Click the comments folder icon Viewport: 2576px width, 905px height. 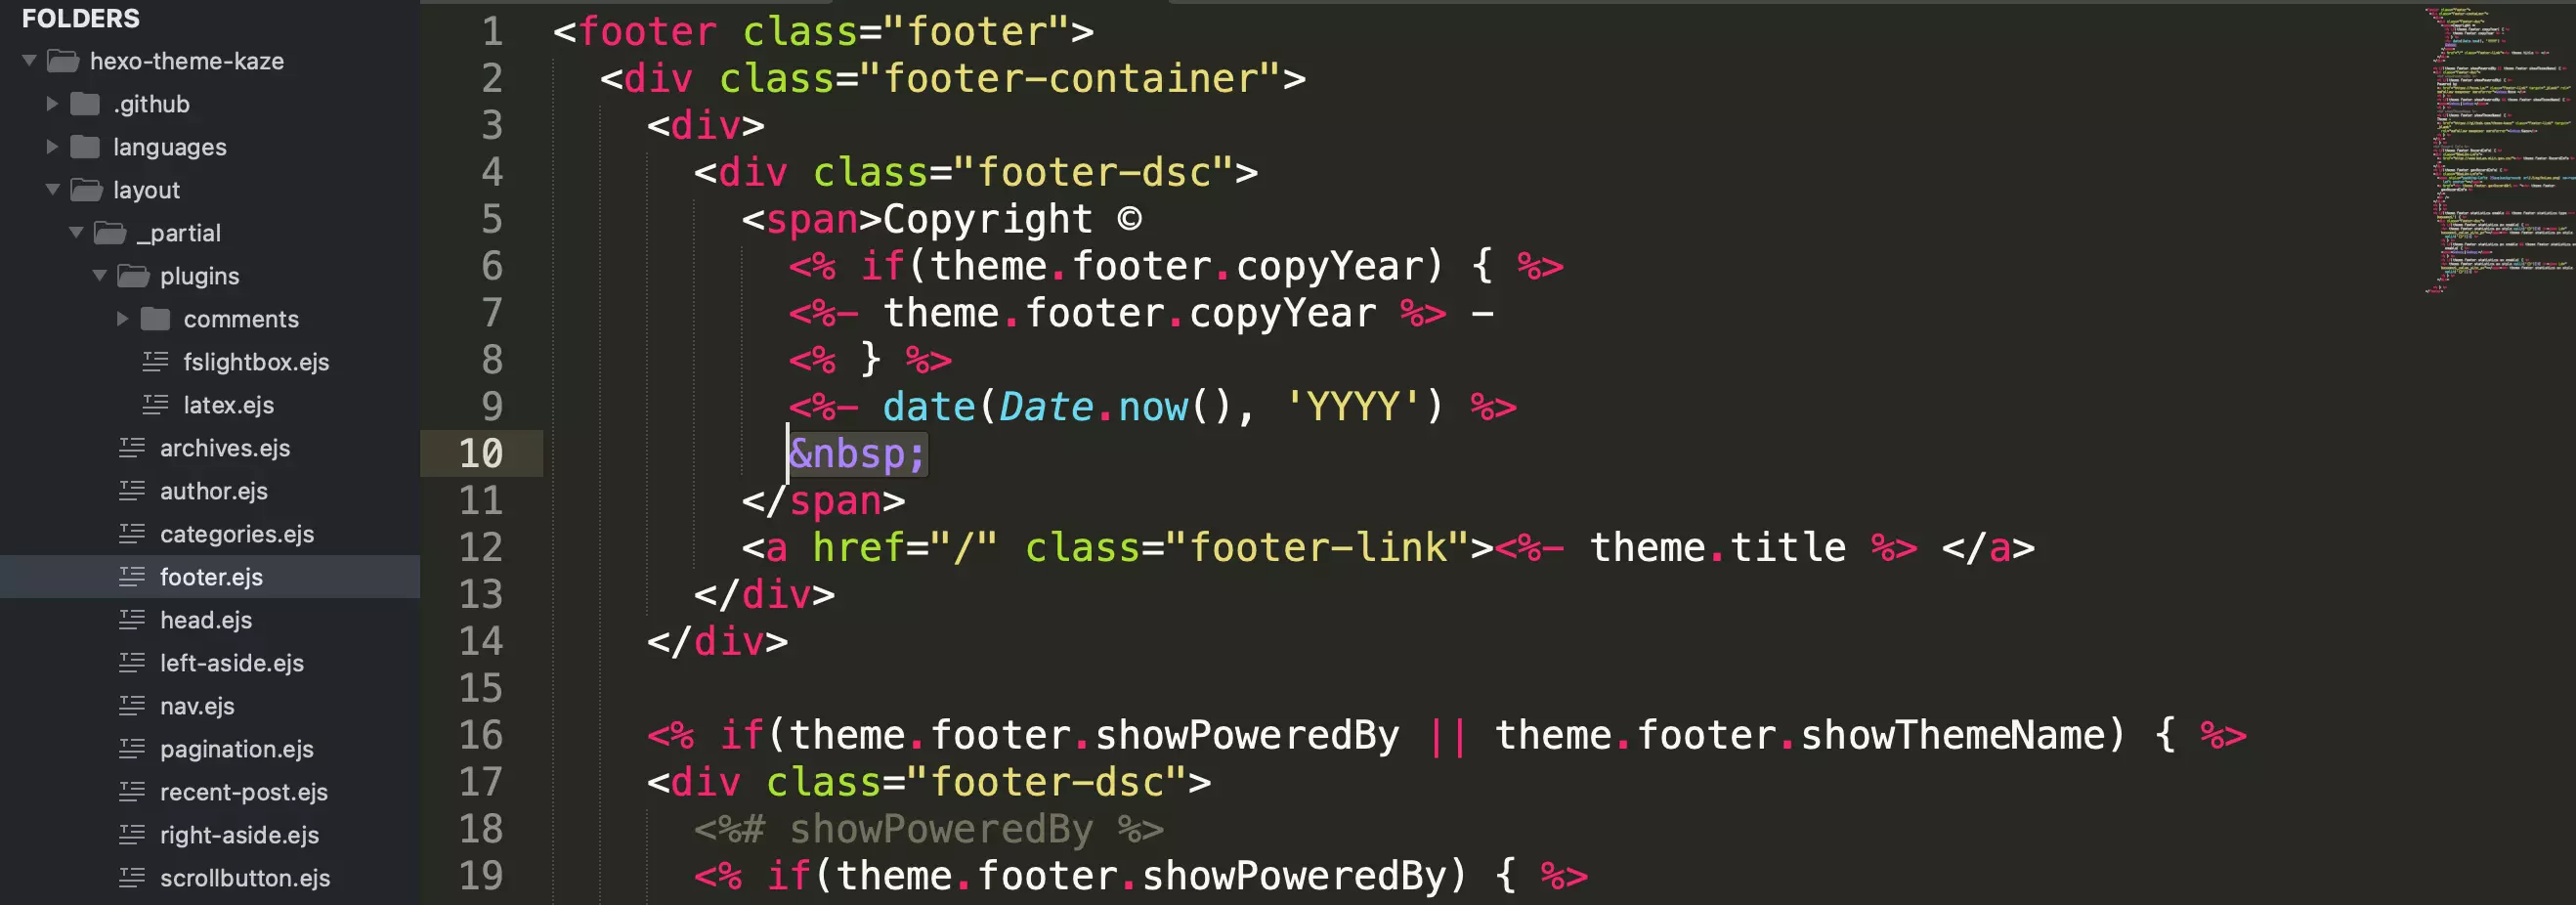pyautogui.click(x=156, y=319)
